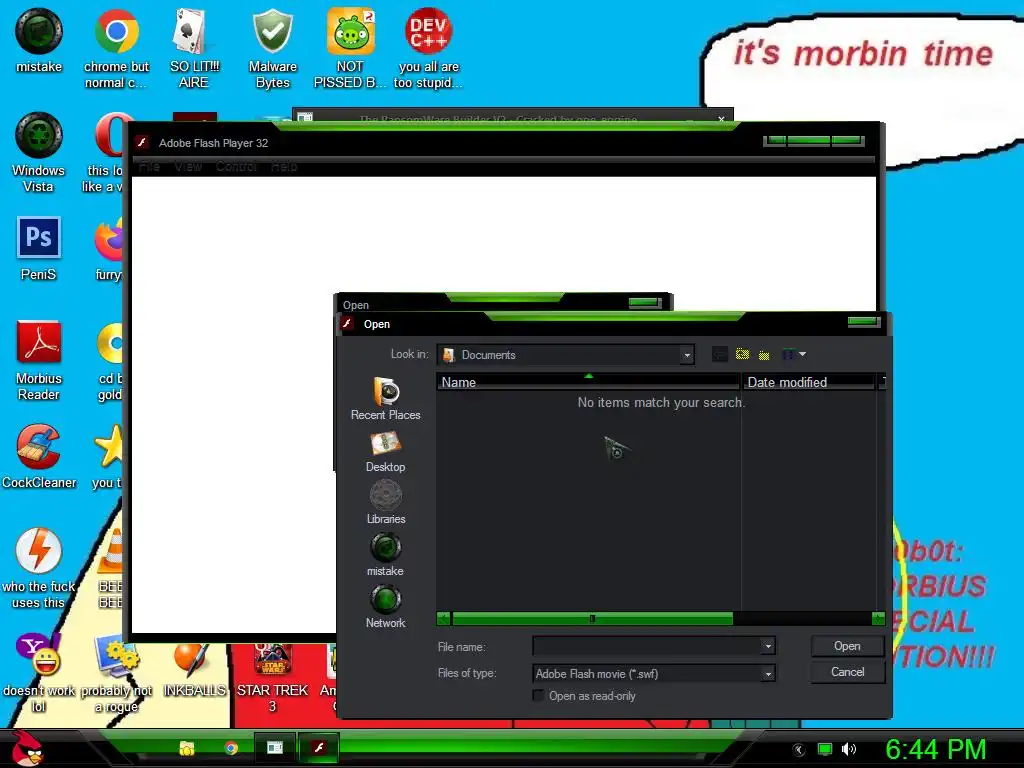
Task: Select Libraries in the Open dialog sidebar
Action: point(385,503)
